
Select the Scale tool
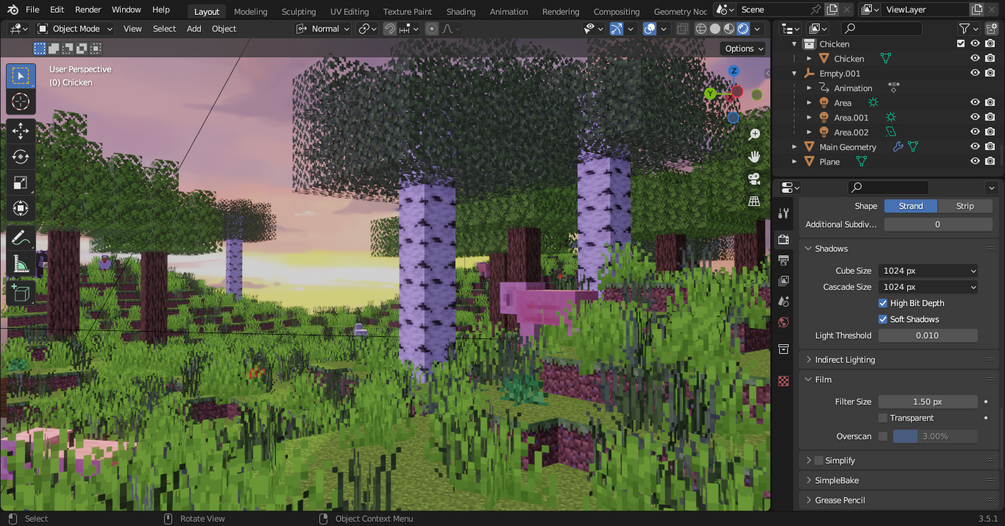point(21,183)
